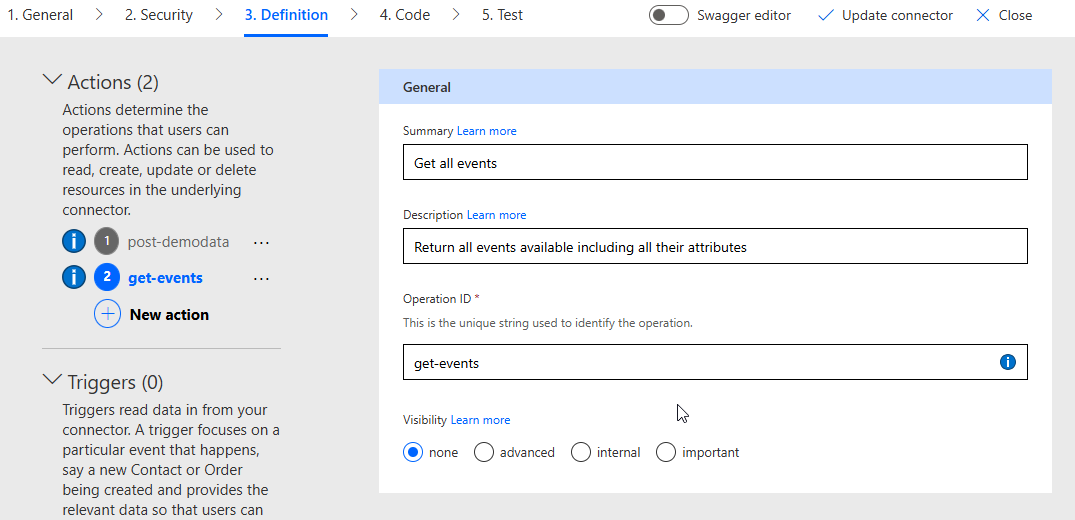
Task: Click the New action button label
Action: pyautogui.click(x=169, y=314)
